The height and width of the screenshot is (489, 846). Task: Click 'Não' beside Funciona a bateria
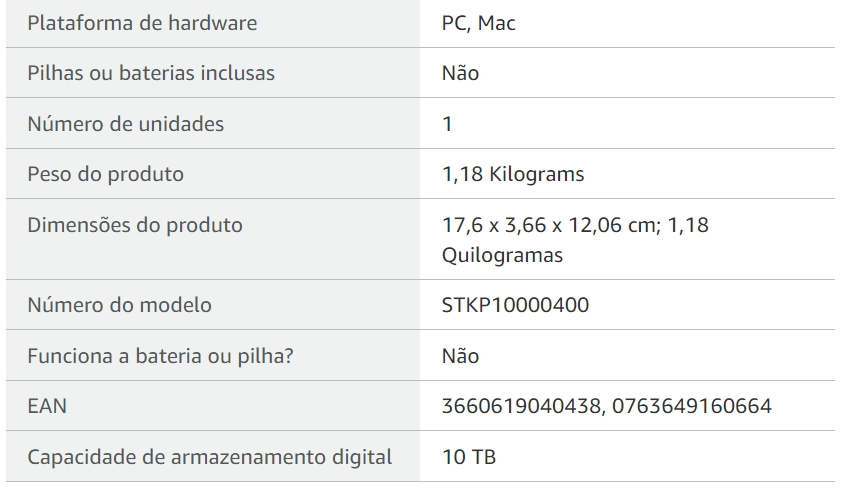460,356
